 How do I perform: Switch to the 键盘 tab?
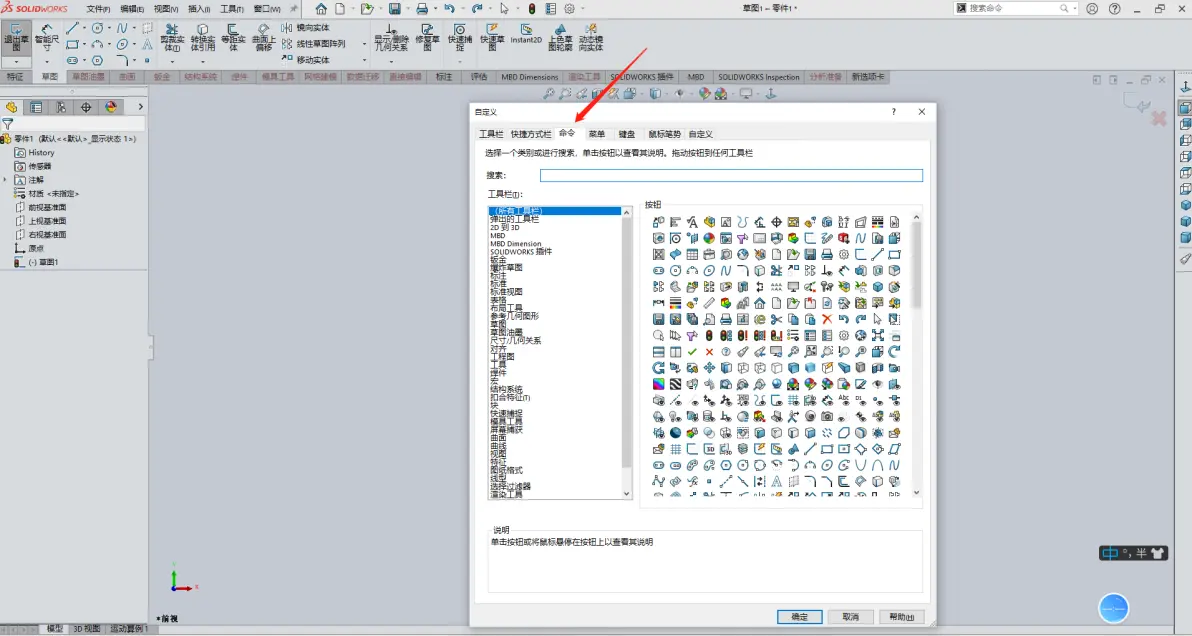pos(626,134)
